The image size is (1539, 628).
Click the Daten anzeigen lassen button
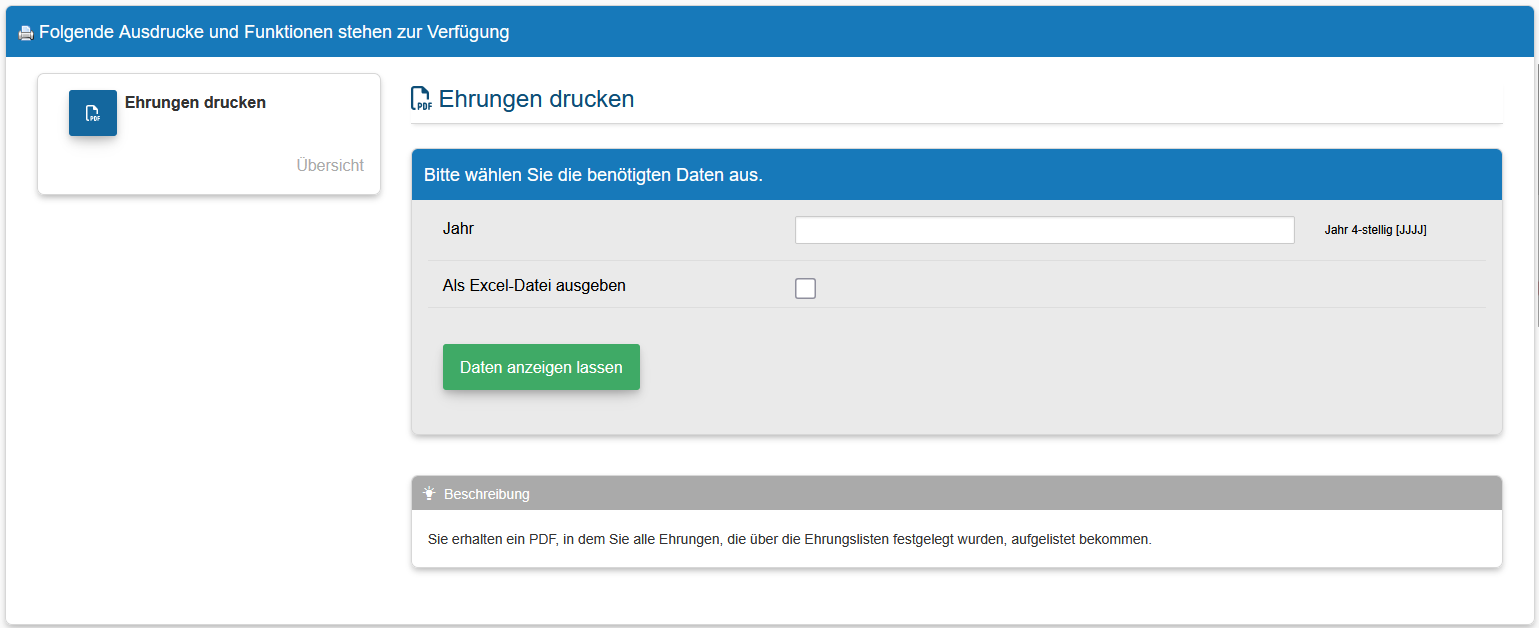[x=541, y=367]
